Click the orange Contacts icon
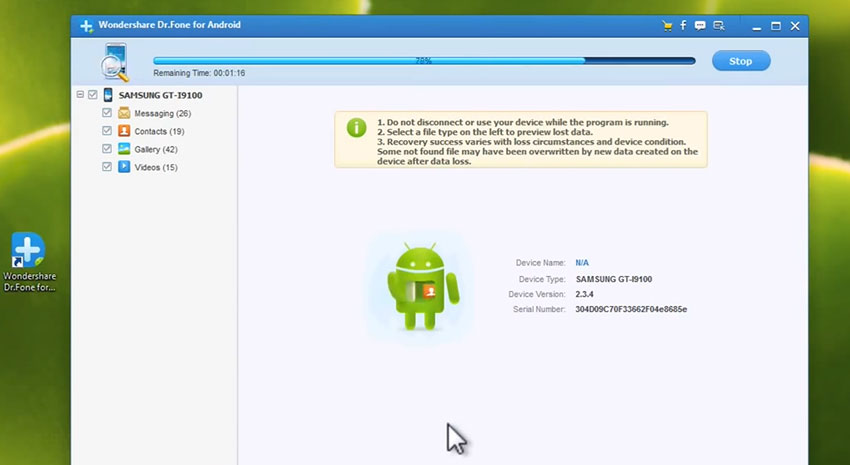This screenshot has width=850, height=465. point(124,131)
